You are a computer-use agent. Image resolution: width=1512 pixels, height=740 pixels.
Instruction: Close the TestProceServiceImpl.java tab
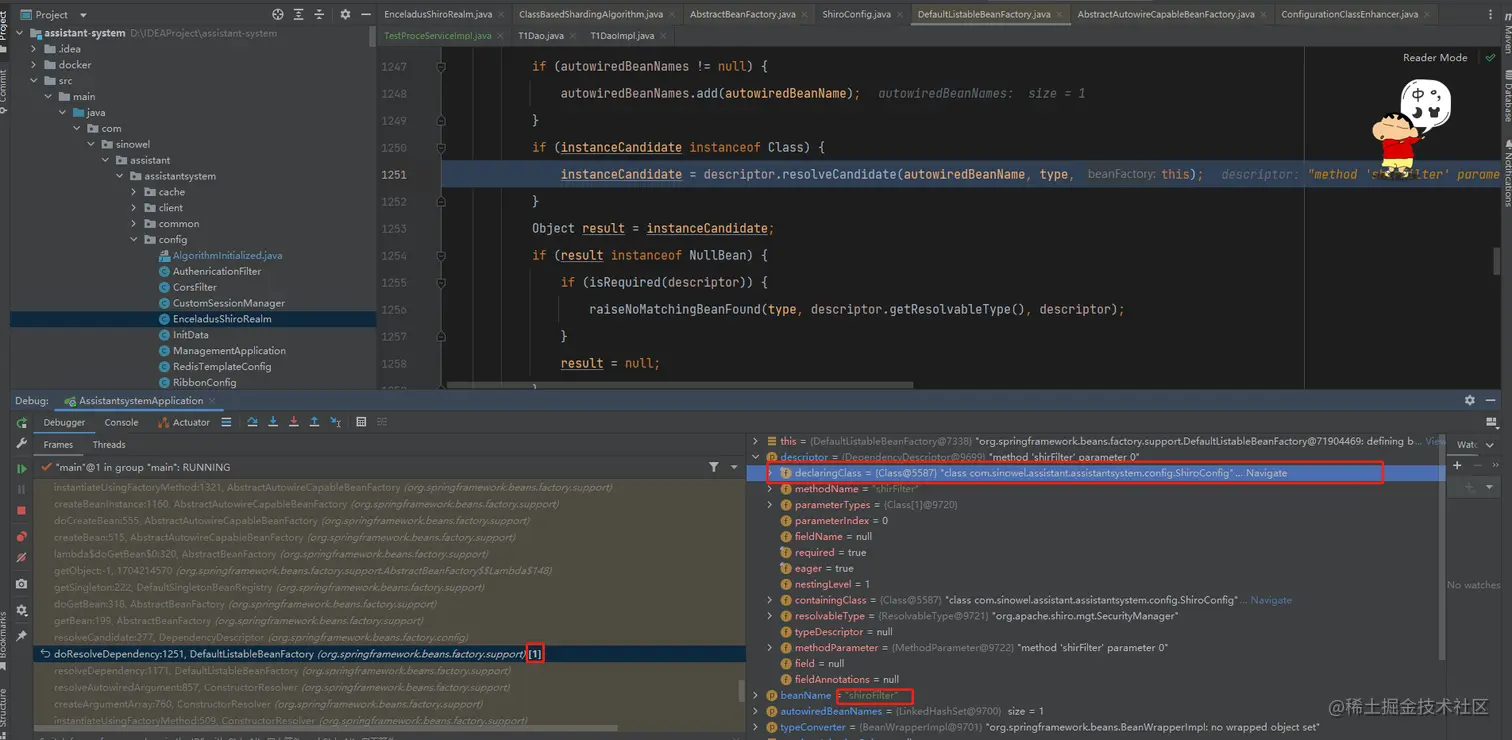(x=499, y=36)
